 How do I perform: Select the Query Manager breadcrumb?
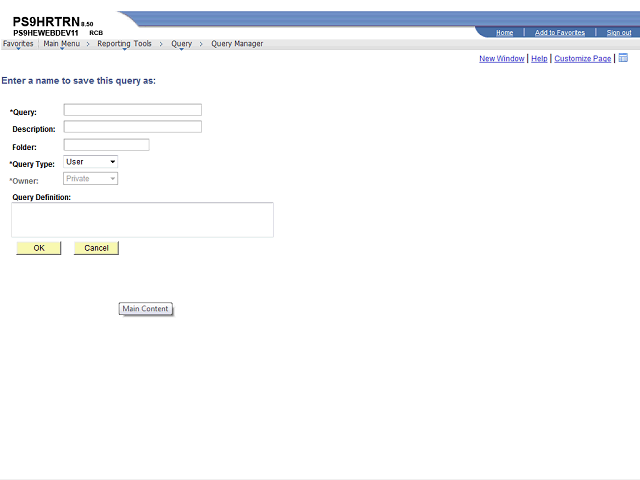pyautogui.click(x=237, y=44)
